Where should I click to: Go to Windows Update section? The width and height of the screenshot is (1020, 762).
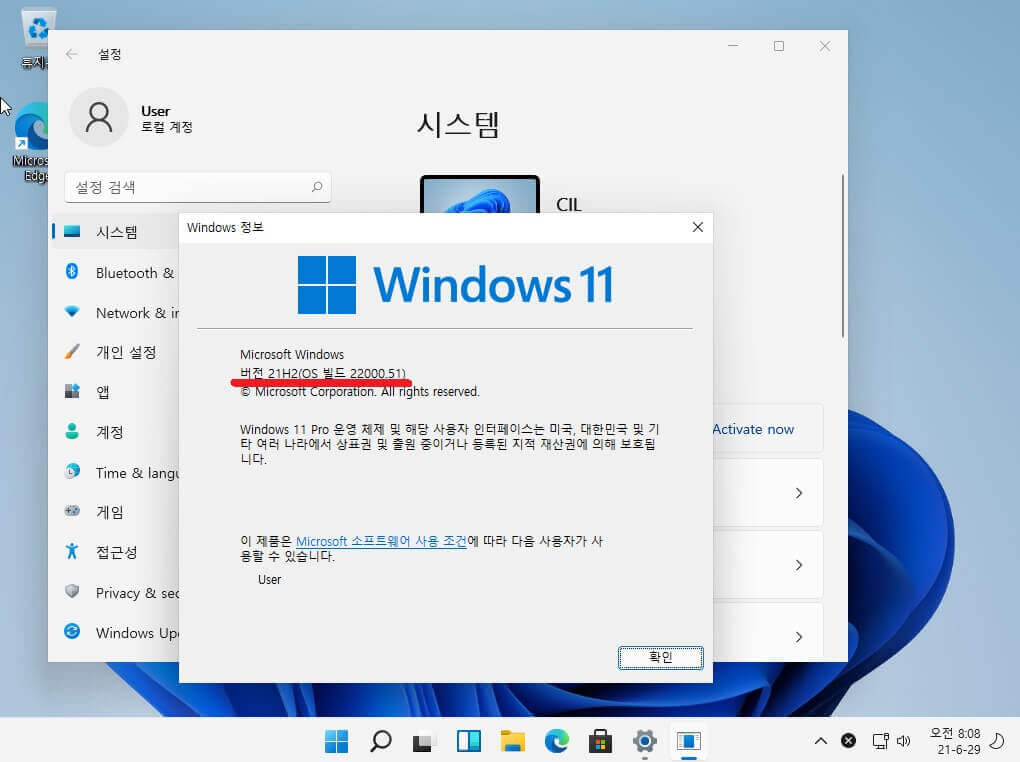118,633
